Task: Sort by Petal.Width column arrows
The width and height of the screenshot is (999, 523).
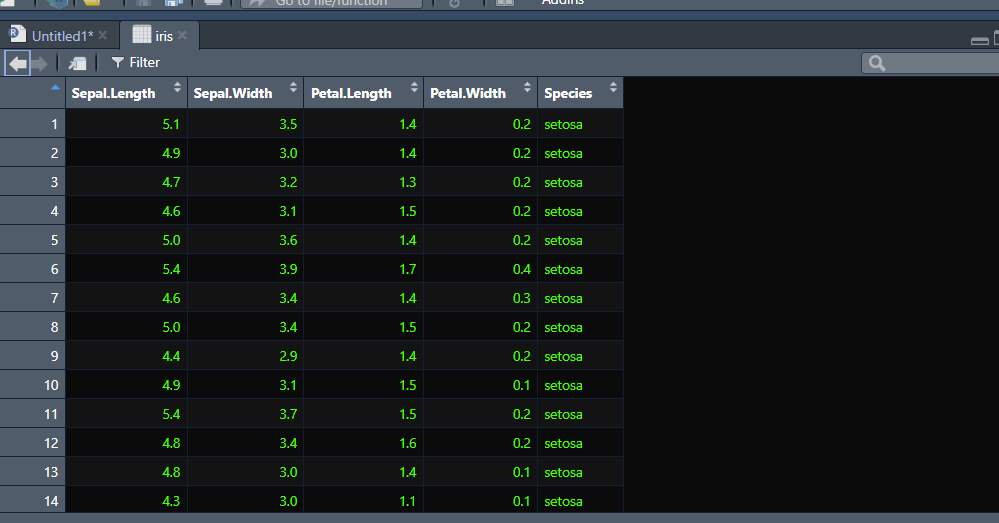Action: point(527,88)
